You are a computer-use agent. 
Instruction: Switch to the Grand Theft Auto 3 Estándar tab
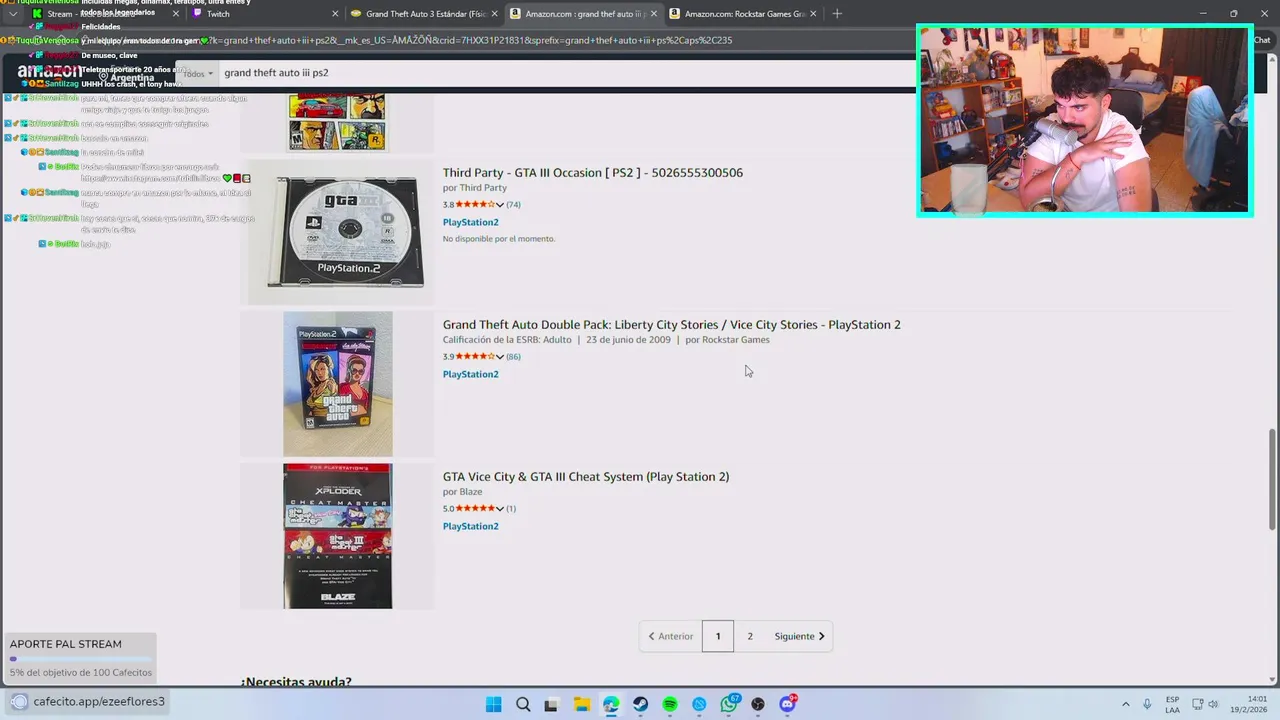(425, 14)
